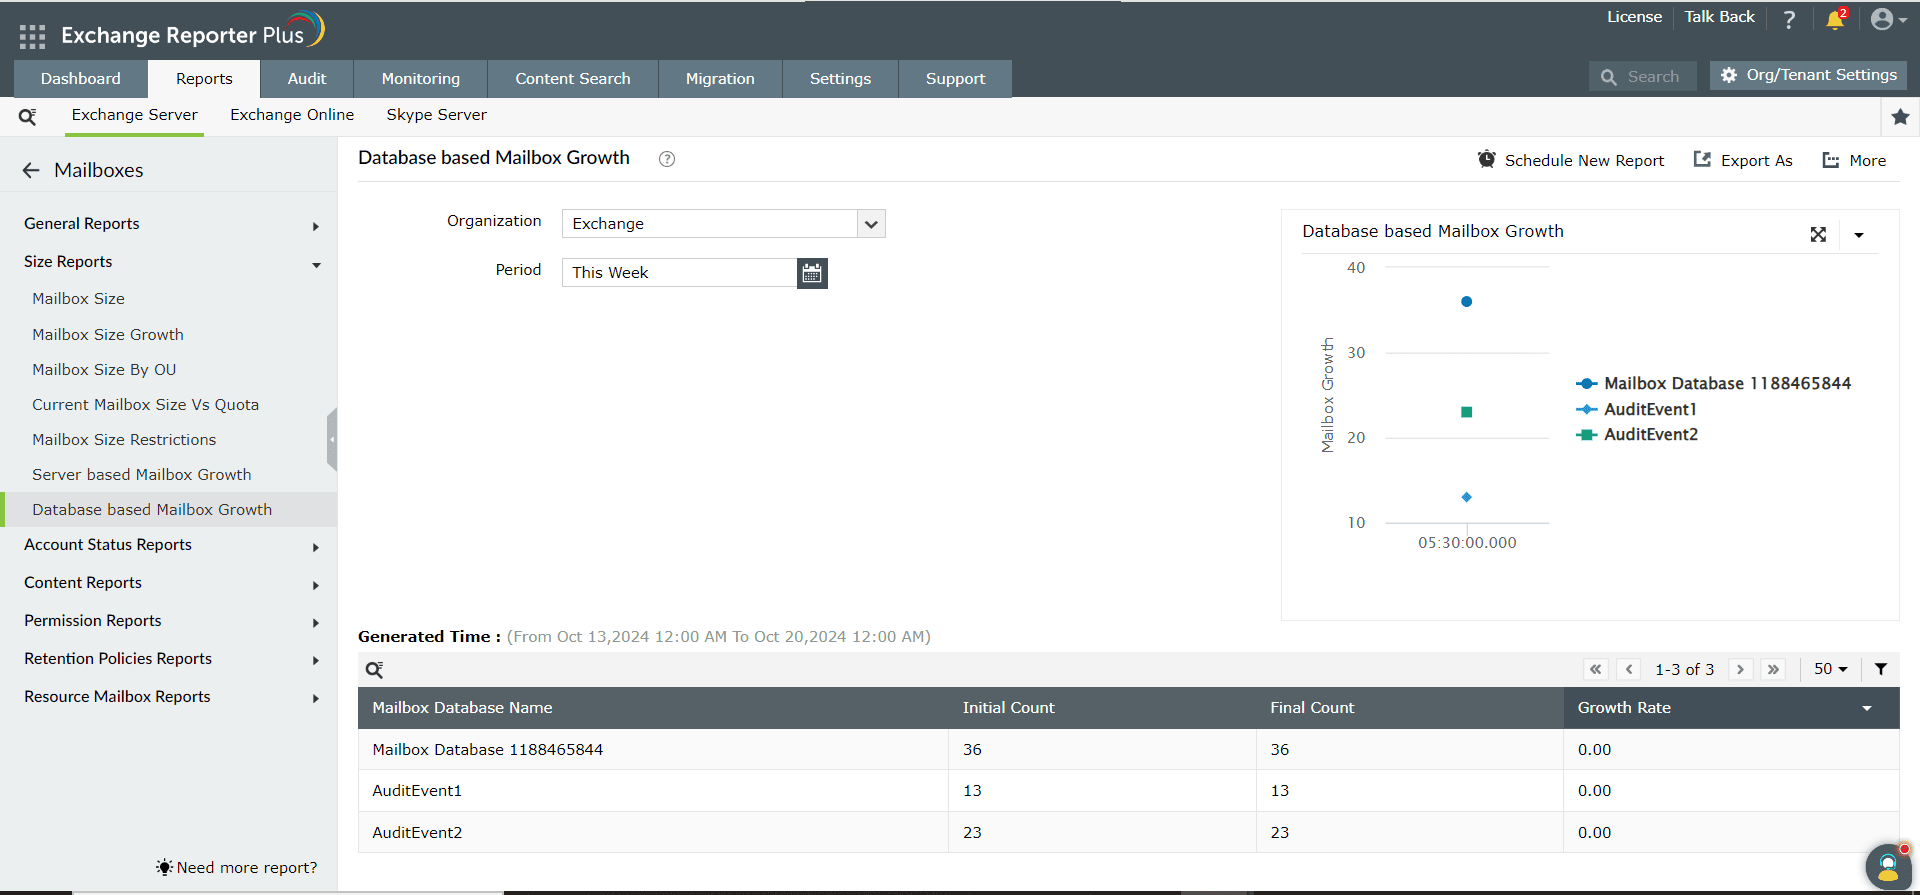The height and width of the screenshot is (895, 1920).
Task: Open the chat assistant avatar icon
Action: [x=1888, y=866]
